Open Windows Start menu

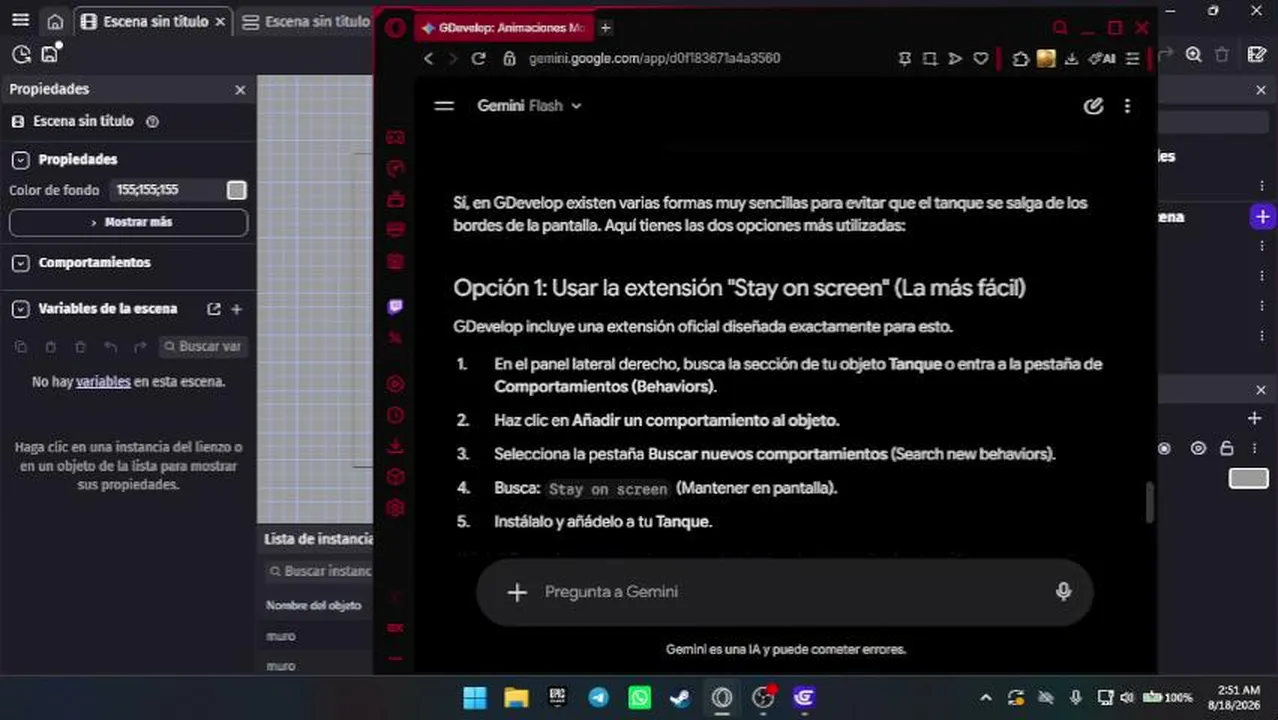(475, 698)
